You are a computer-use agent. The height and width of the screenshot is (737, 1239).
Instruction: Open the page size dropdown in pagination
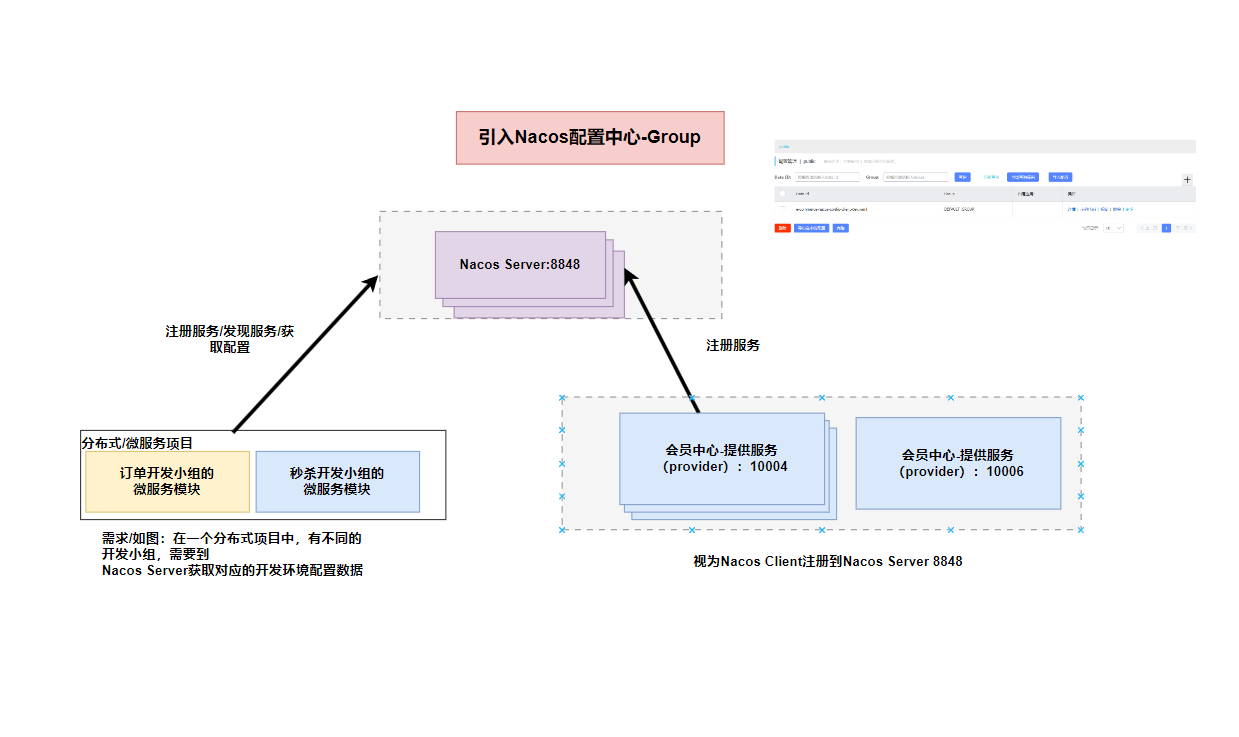coord(1113,228)
